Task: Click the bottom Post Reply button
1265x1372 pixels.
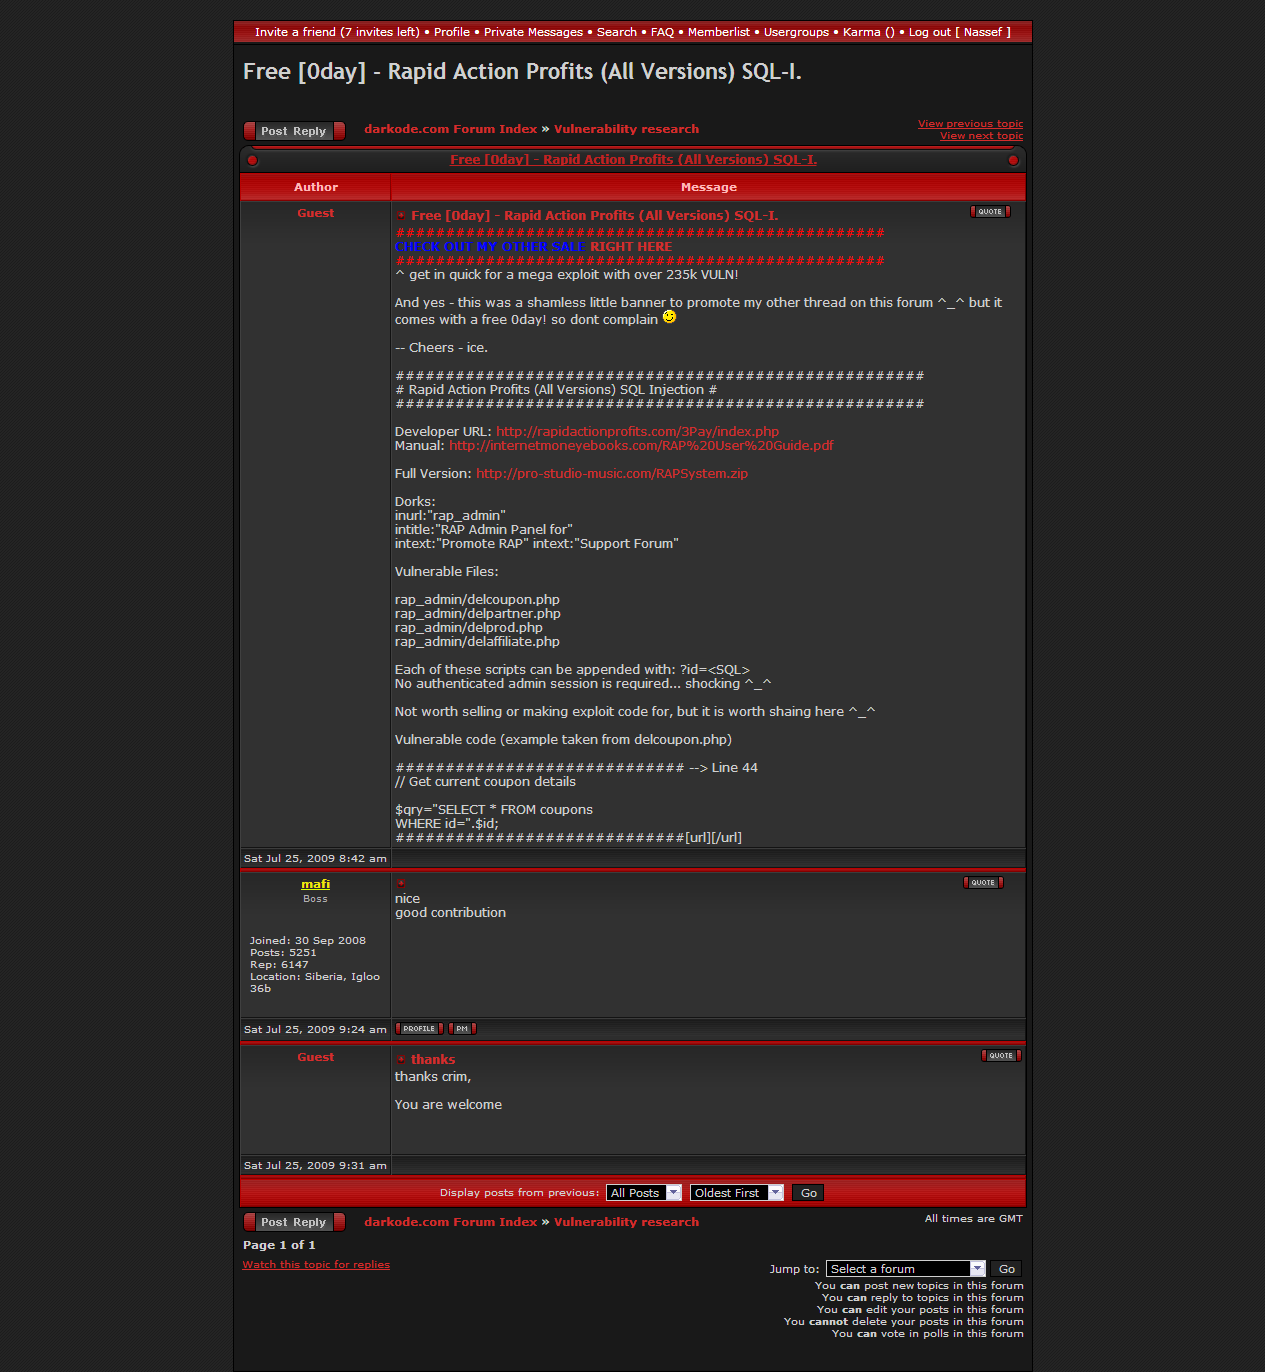Action: pyautogui.click(x=294, y=1222)
